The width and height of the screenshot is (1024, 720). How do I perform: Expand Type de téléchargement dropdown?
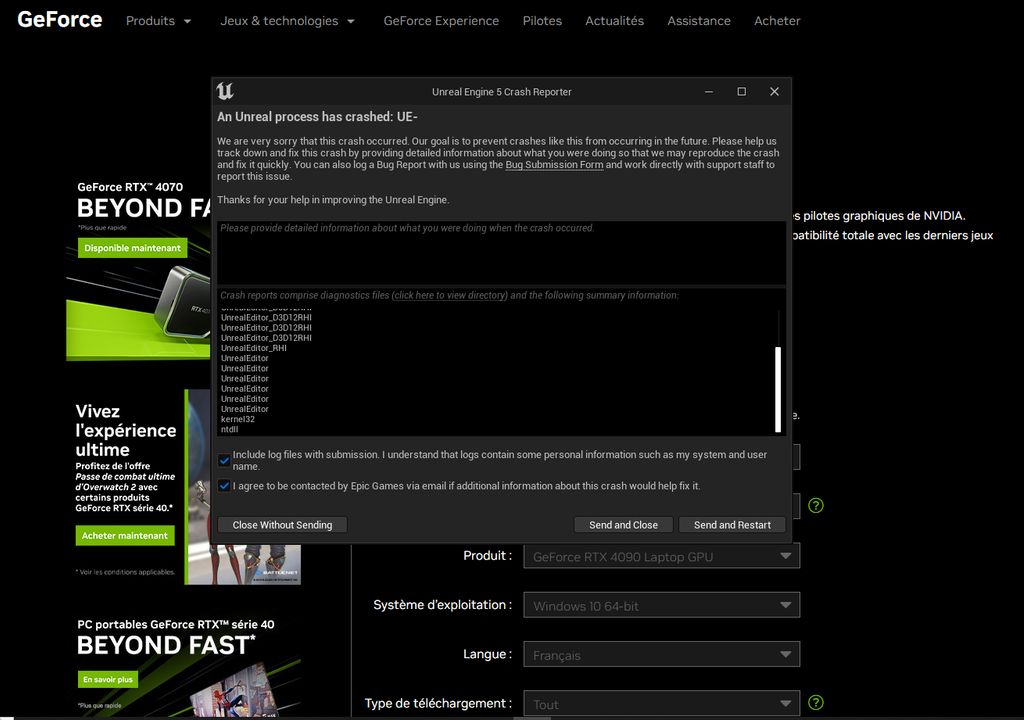pyautogui.click(x=662, y=704)
